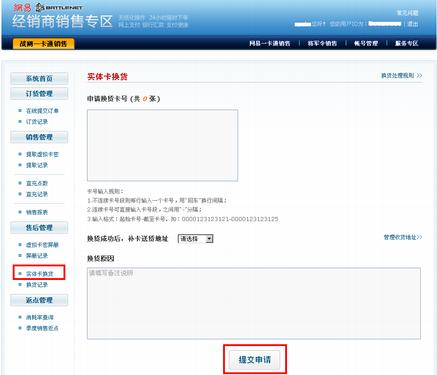Viewport: 437px width, 375px height.
Task: Click 售后管理 sidebar section header
Action: [x=39, y=228]
